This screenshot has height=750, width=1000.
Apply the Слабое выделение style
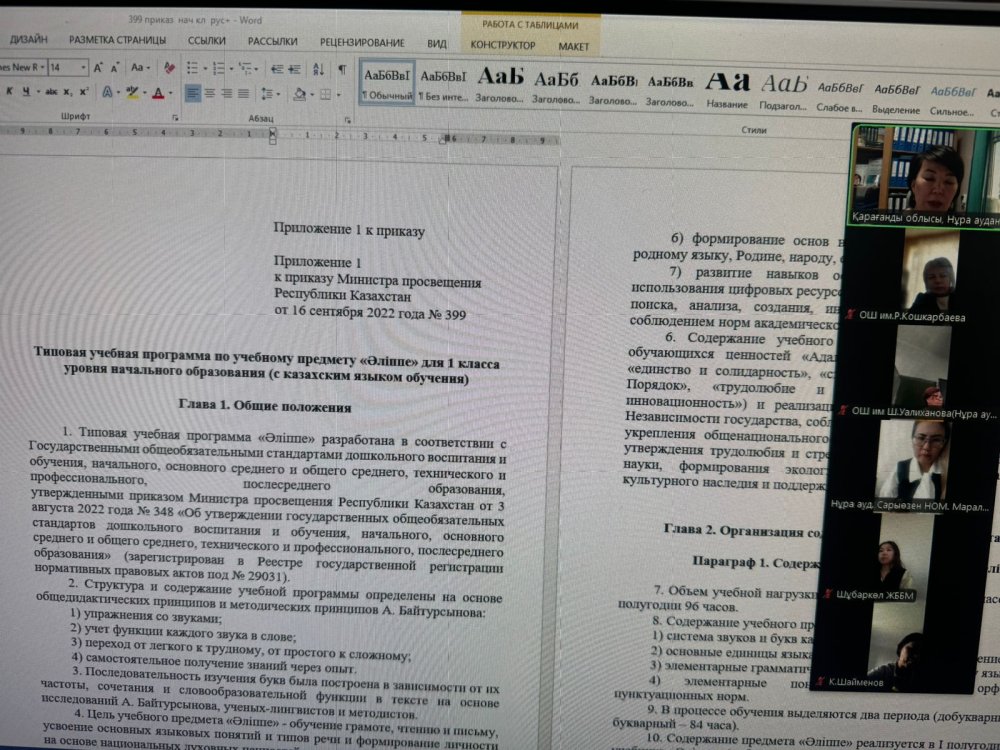[840, 96]
